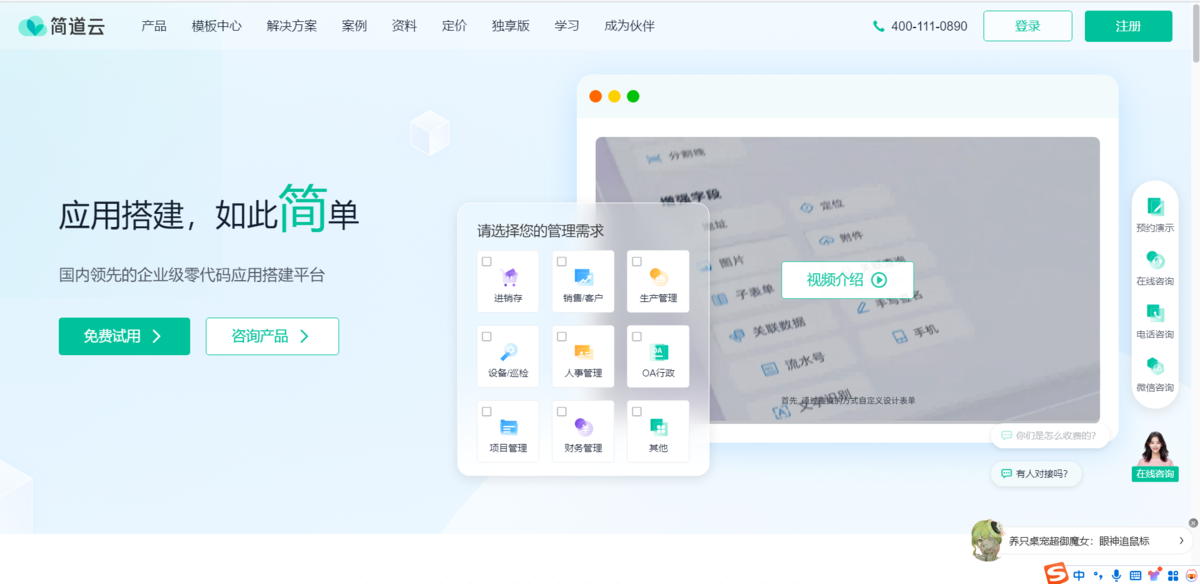Open the 定价 nav item
The width and height of the screenshot is (1200, 584).
tap(454, 26)
